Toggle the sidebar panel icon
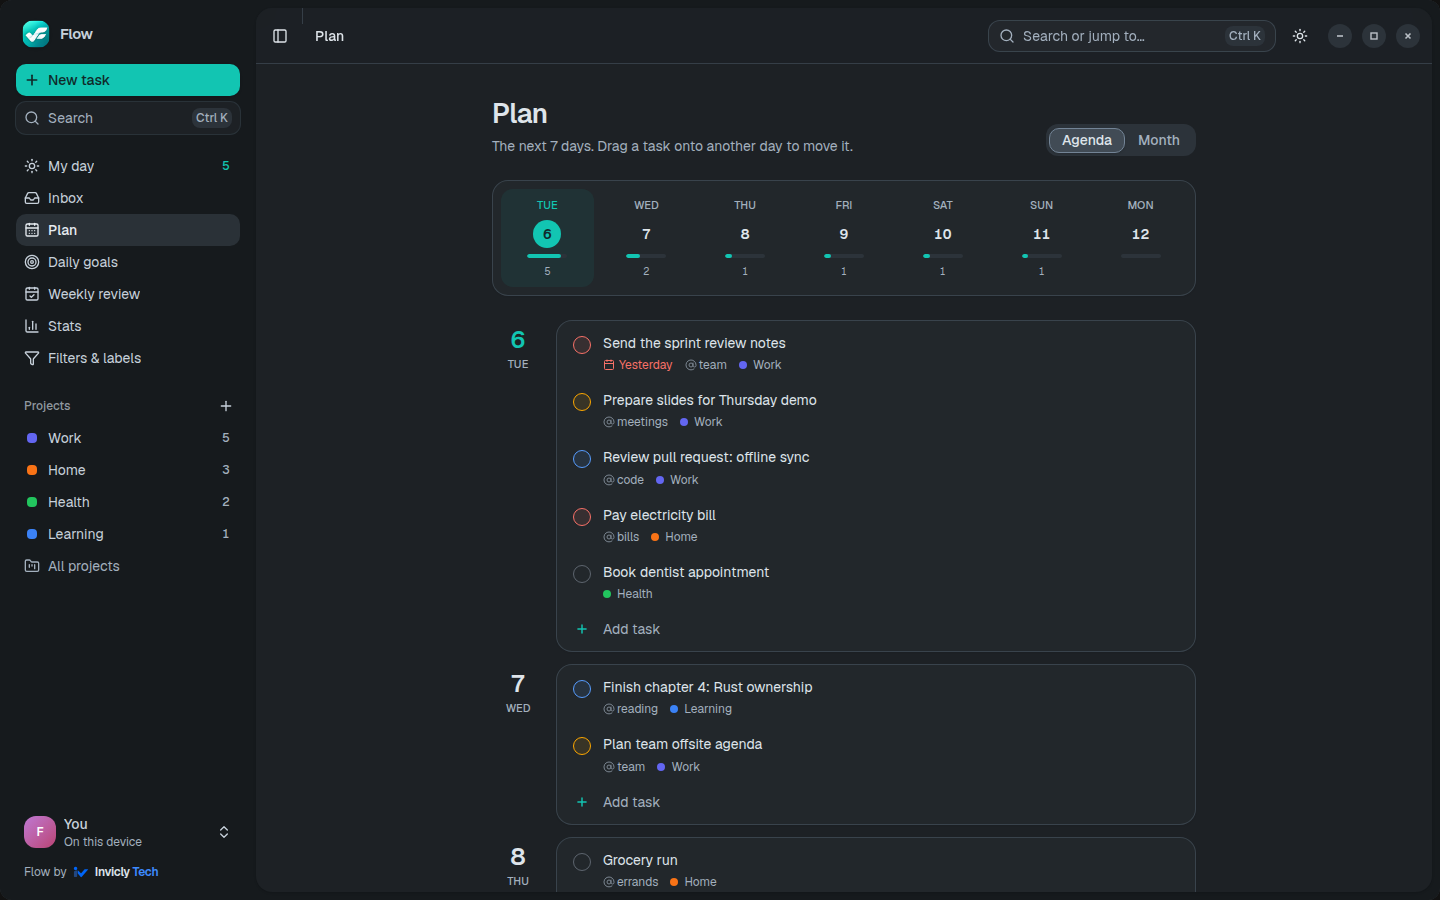 click(x=280, y=36)
